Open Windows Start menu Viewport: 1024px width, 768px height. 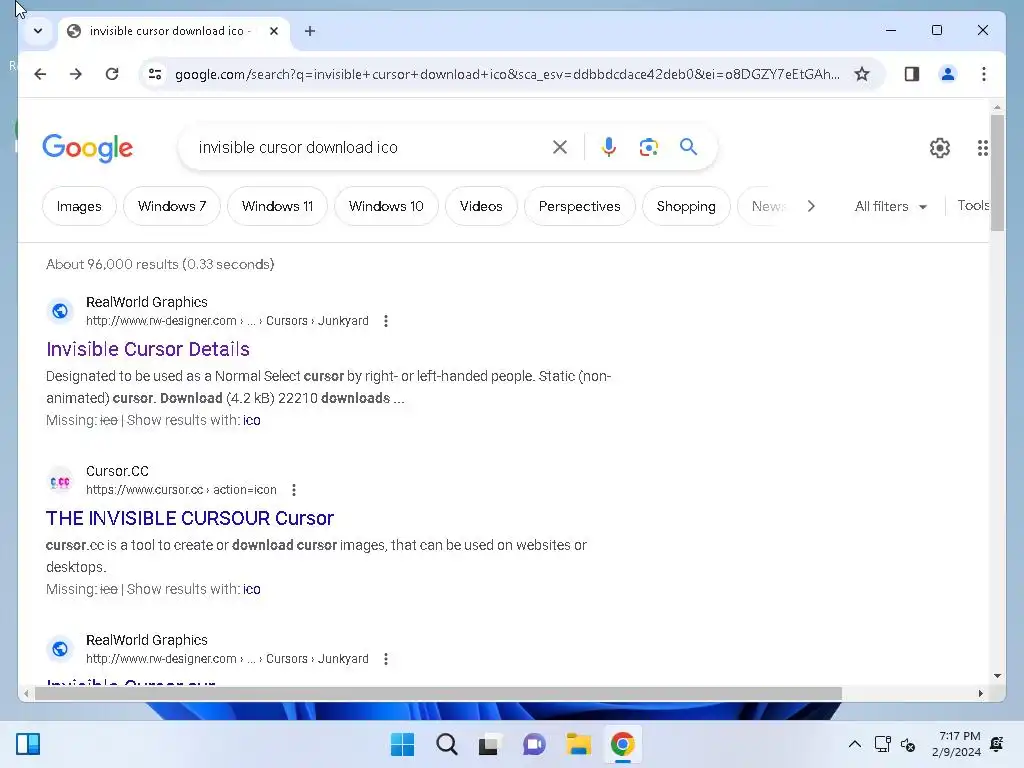pos(402,744)
